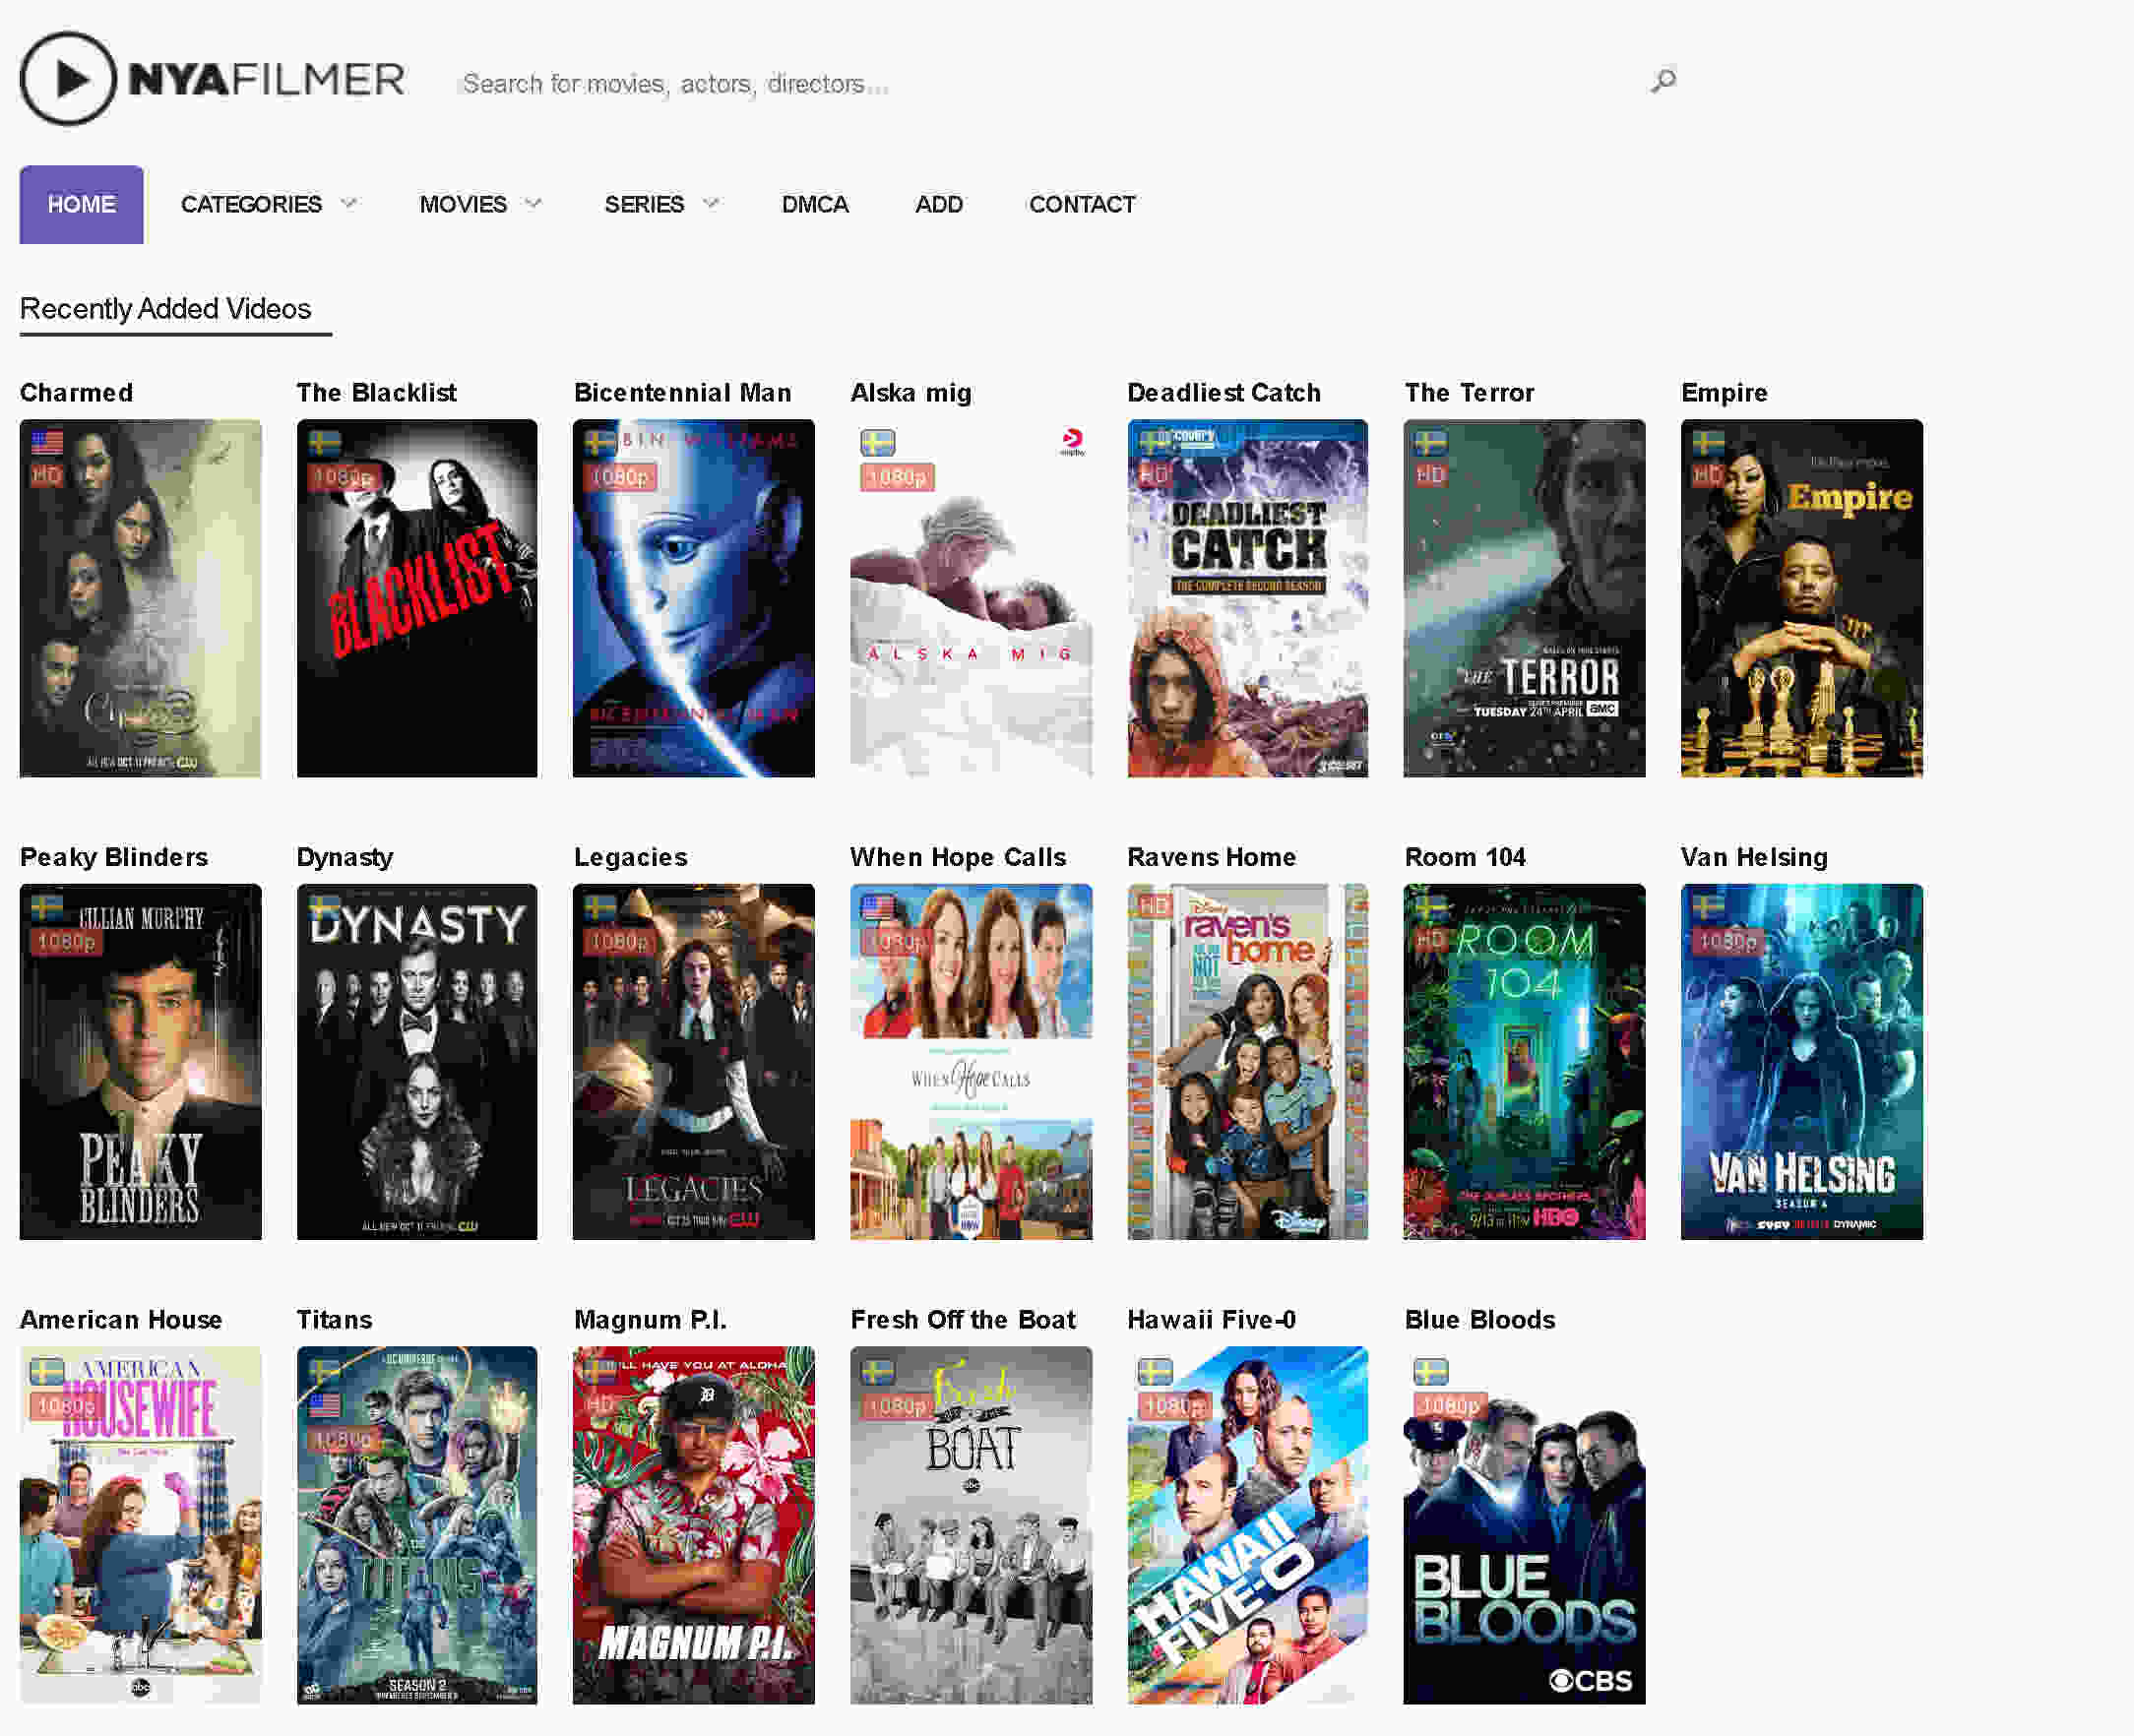Open the Charmed title link
Screen dimensions: 2134x1736
pyautogui.click(x=76, y=392)
